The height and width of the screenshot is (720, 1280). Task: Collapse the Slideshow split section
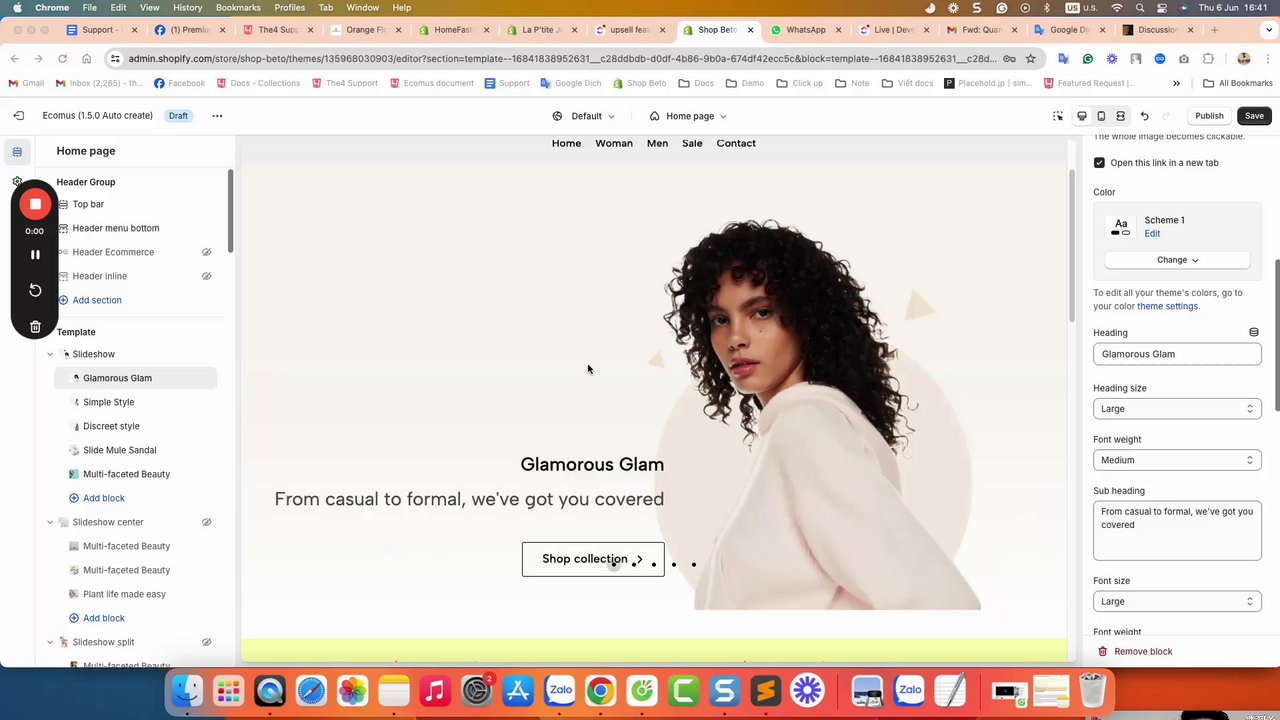[50, 642]
